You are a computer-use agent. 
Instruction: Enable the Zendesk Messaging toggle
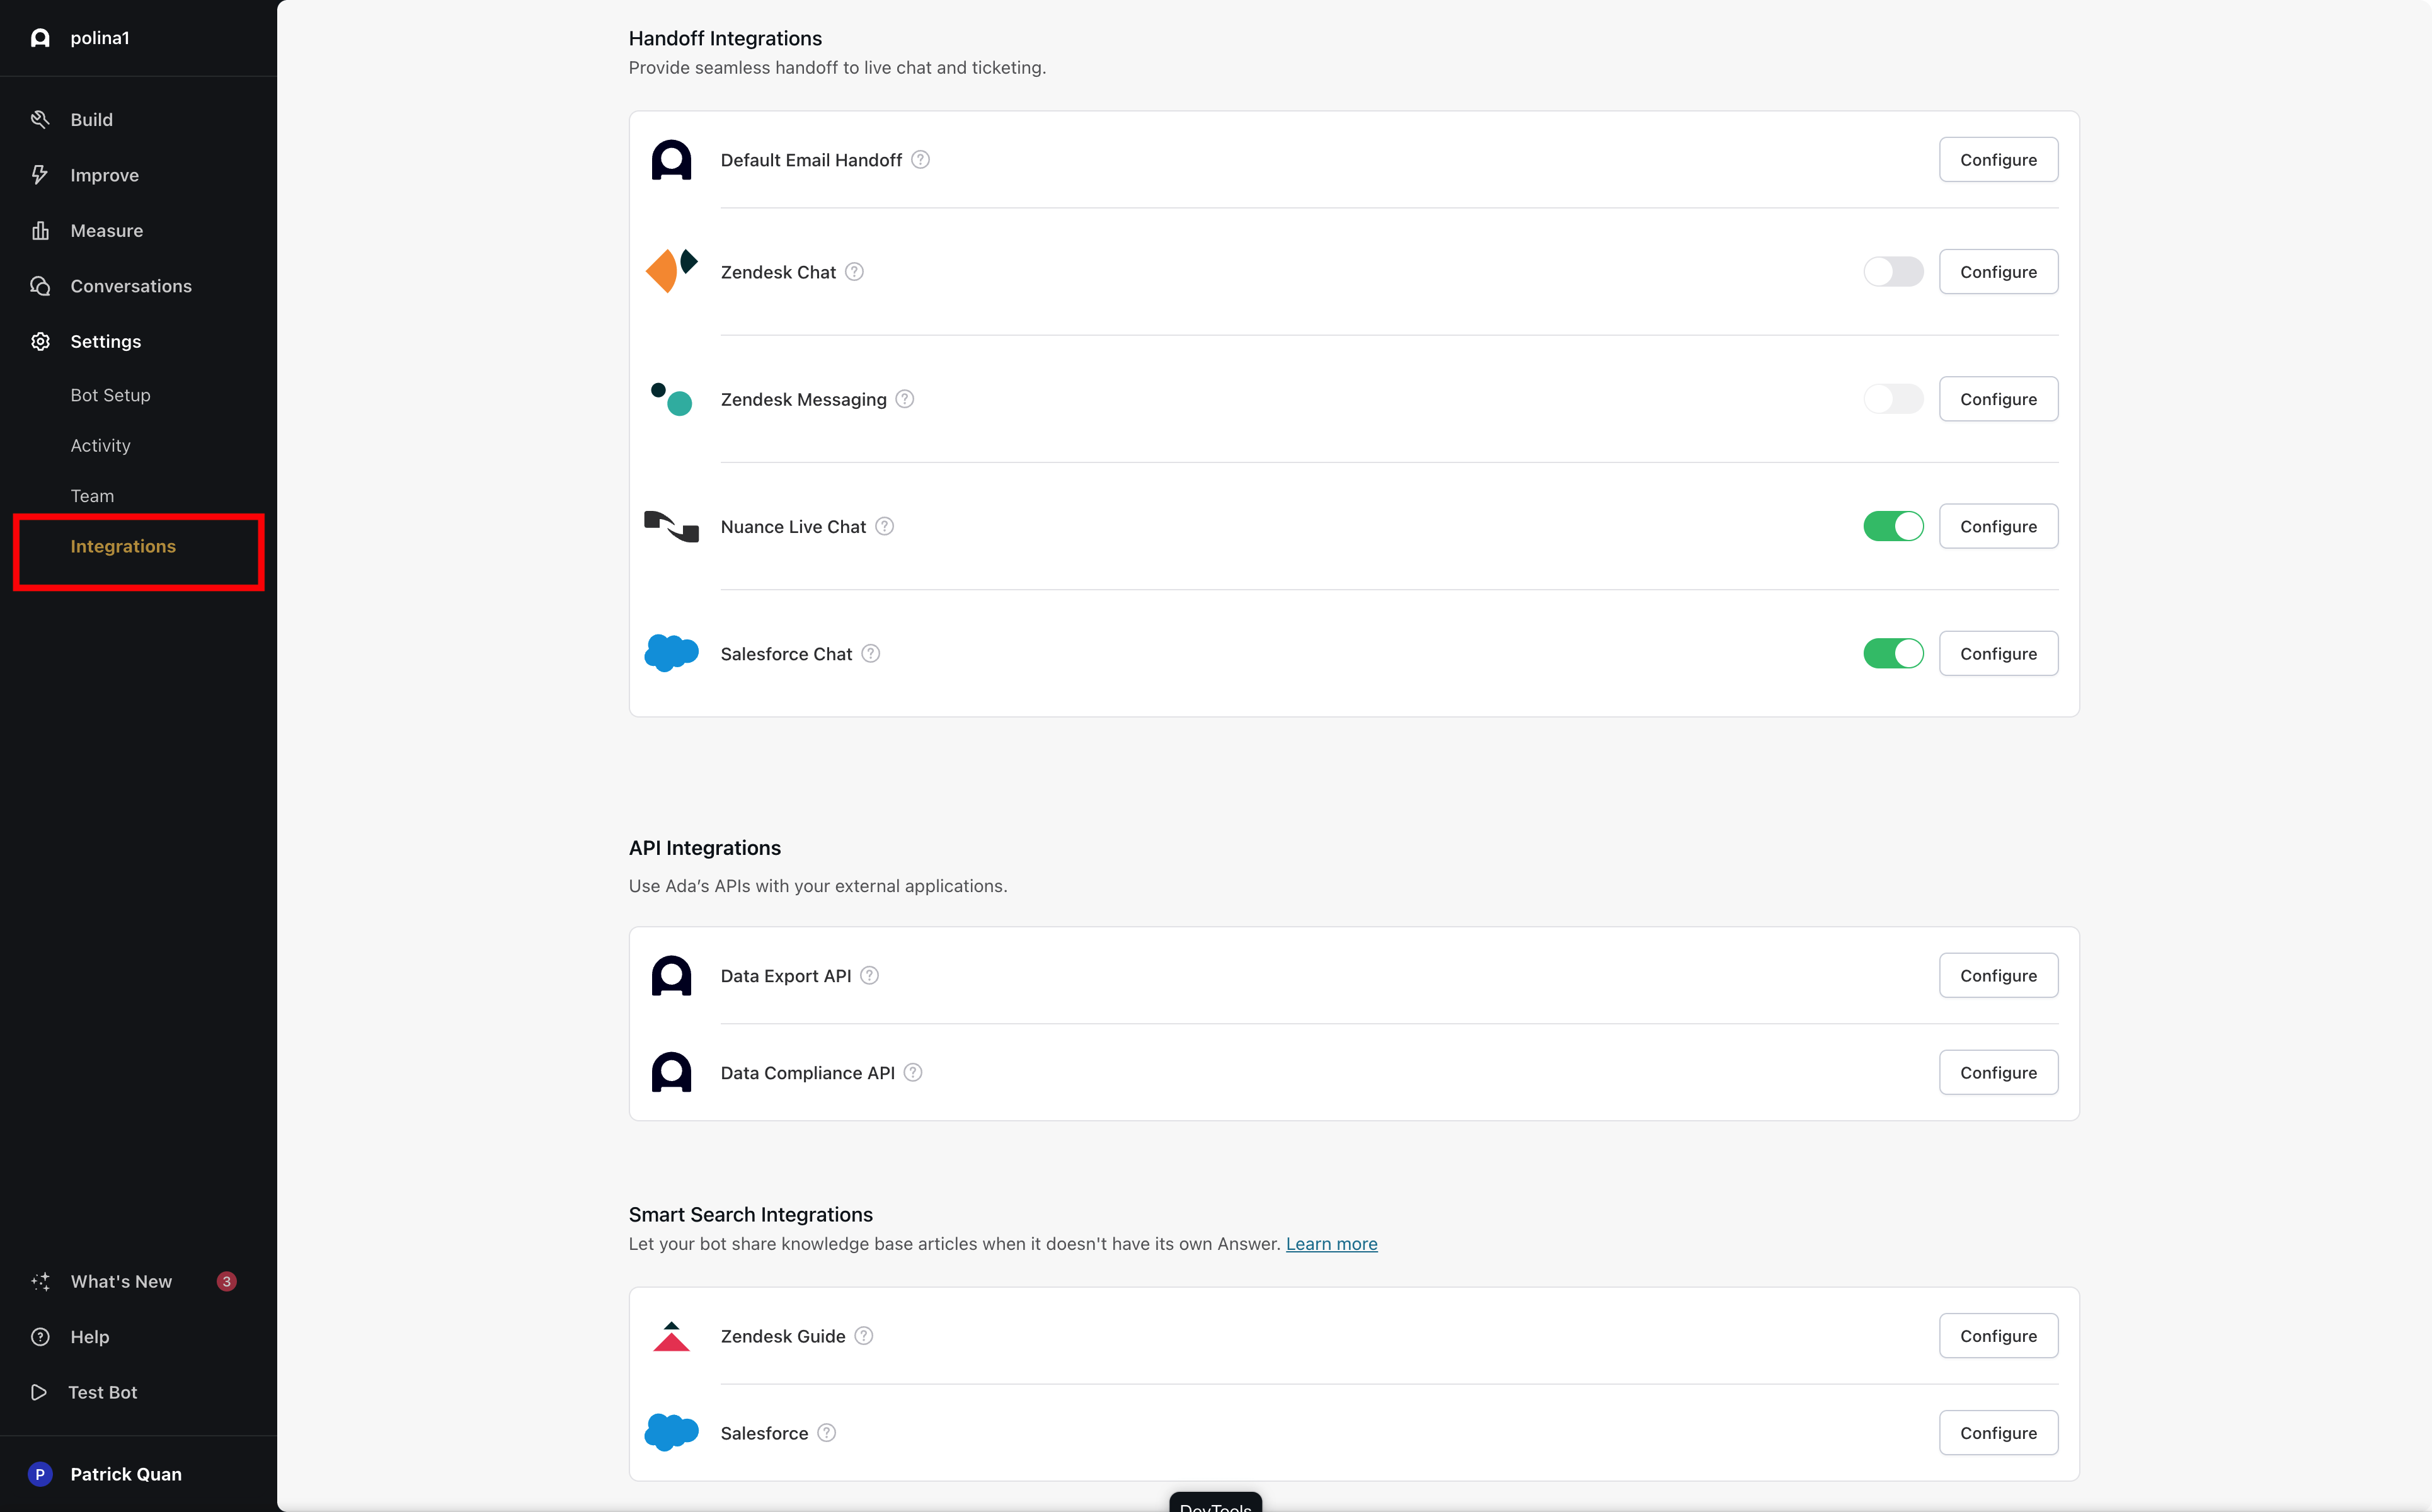pos(1893,399)
